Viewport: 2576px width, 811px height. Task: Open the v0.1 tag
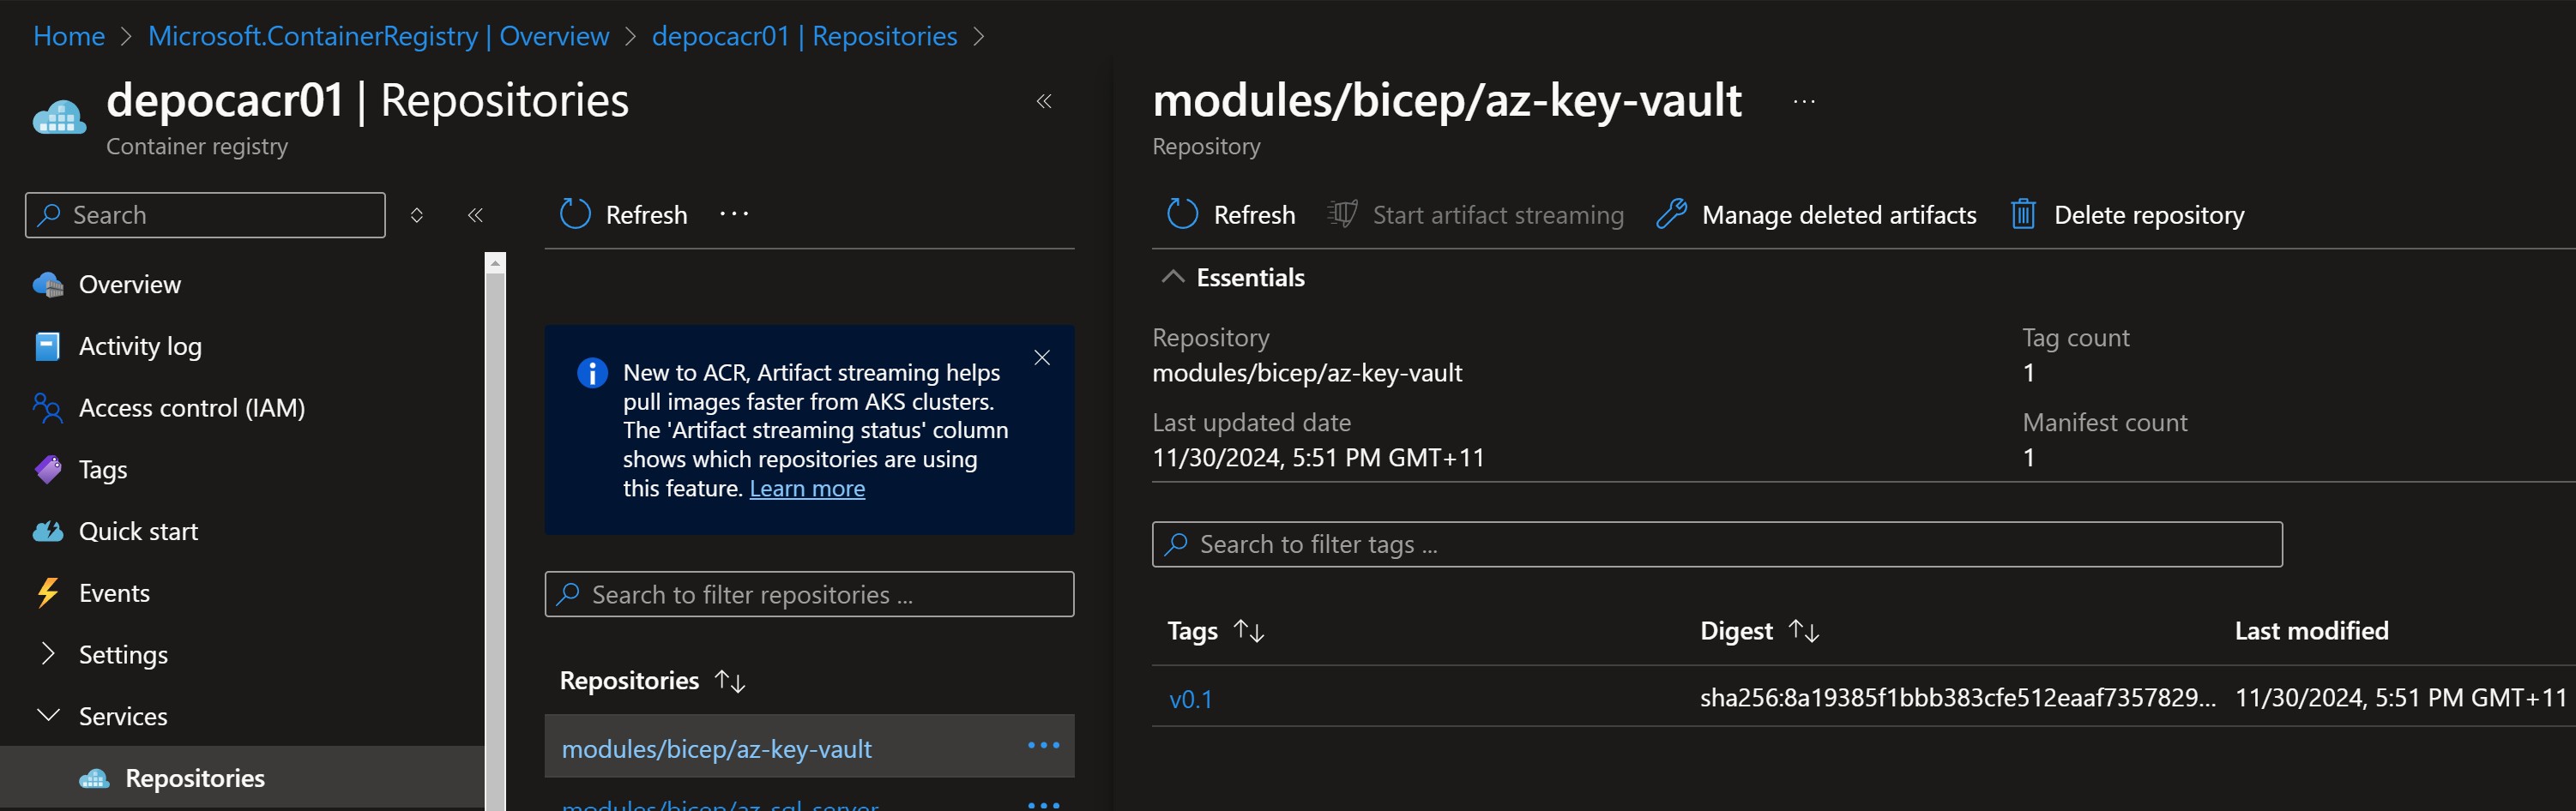click(x=1190, y=699)
